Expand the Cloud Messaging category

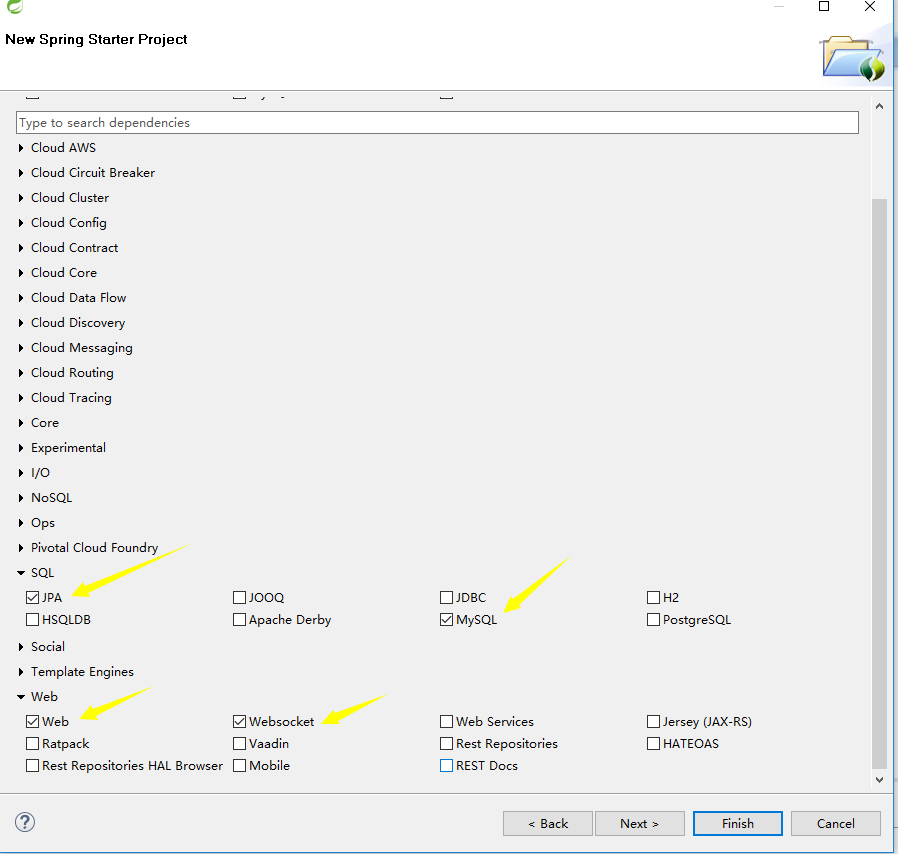click(x=21, y=348)
